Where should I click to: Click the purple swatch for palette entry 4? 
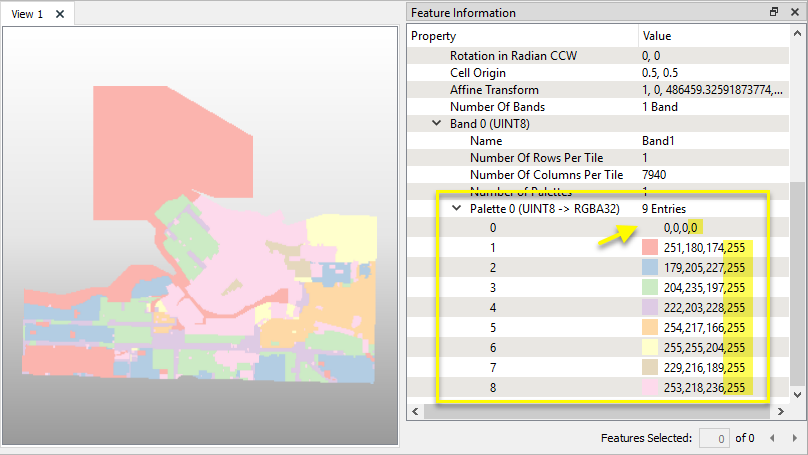(650, 308)
